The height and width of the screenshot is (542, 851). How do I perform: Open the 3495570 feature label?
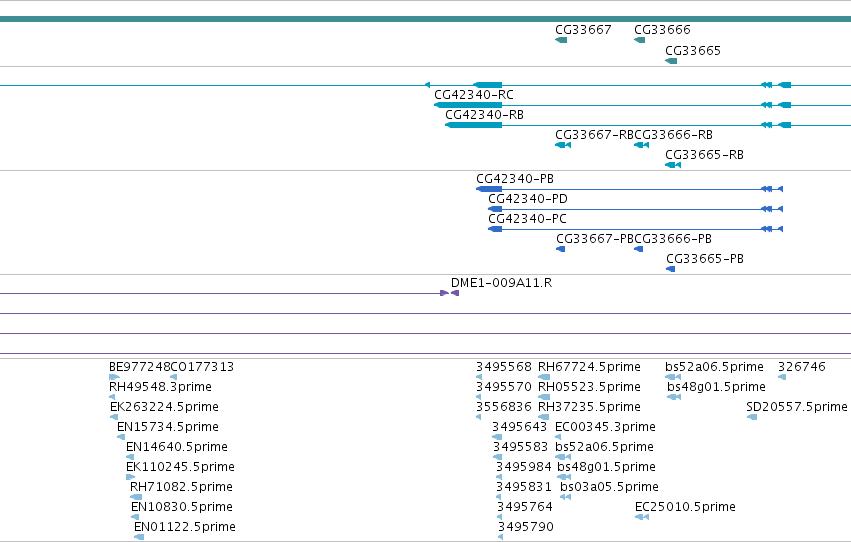point(504,387)
